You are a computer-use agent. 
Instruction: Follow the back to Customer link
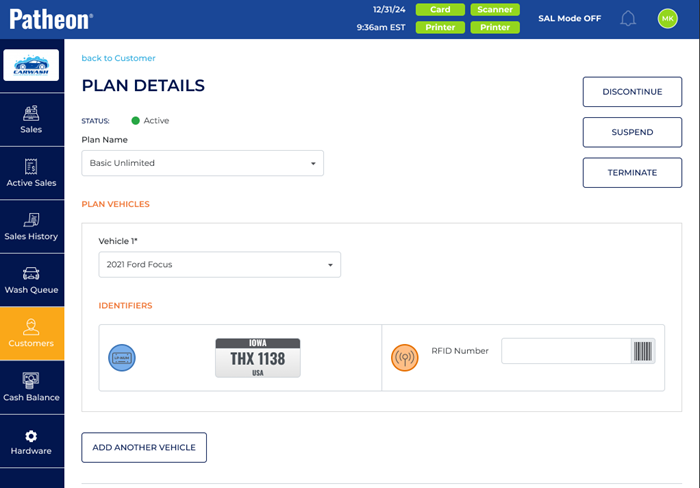pyautogui.click(x=118, y=58)
